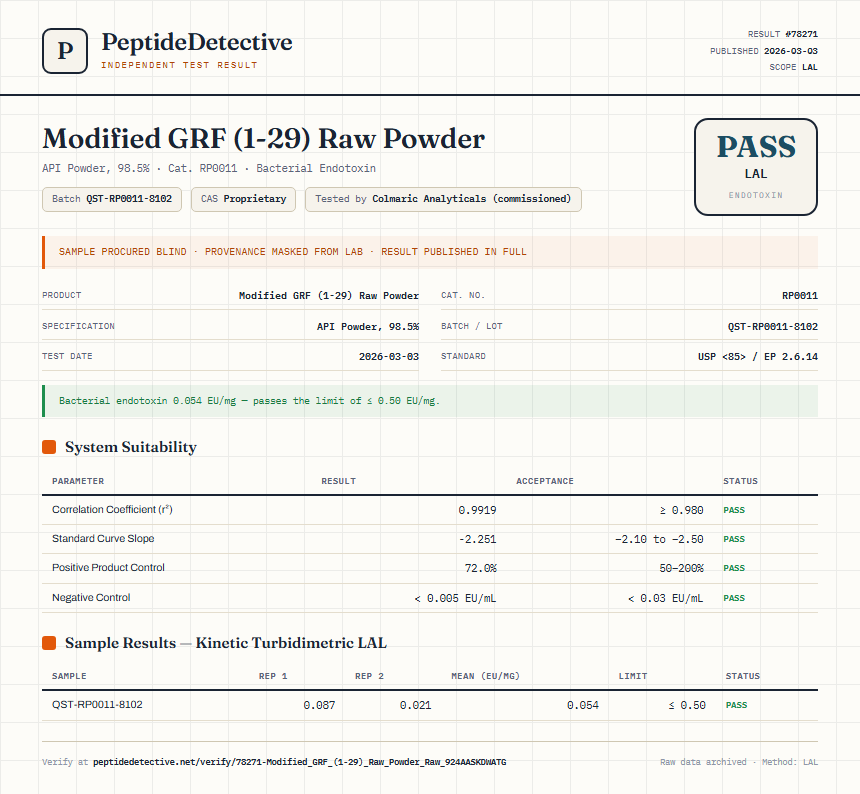This screenshot has width=860, height=794.
Task: Click the Modified GRF (1-29) Raw Powder title
Action: pos(264,138)
